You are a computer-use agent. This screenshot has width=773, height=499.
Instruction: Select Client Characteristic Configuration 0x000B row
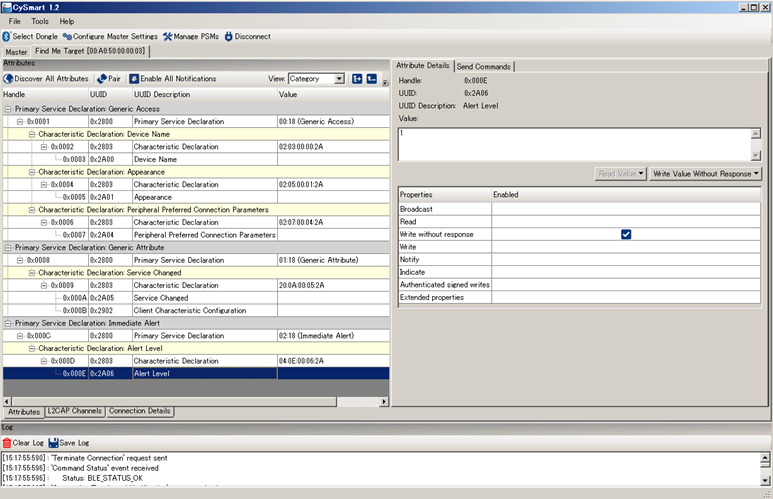[196, 311]
